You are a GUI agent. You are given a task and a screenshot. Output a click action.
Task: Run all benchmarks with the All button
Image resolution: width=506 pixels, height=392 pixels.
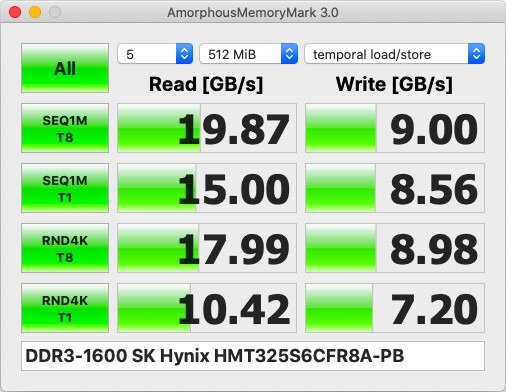(65, 68)
